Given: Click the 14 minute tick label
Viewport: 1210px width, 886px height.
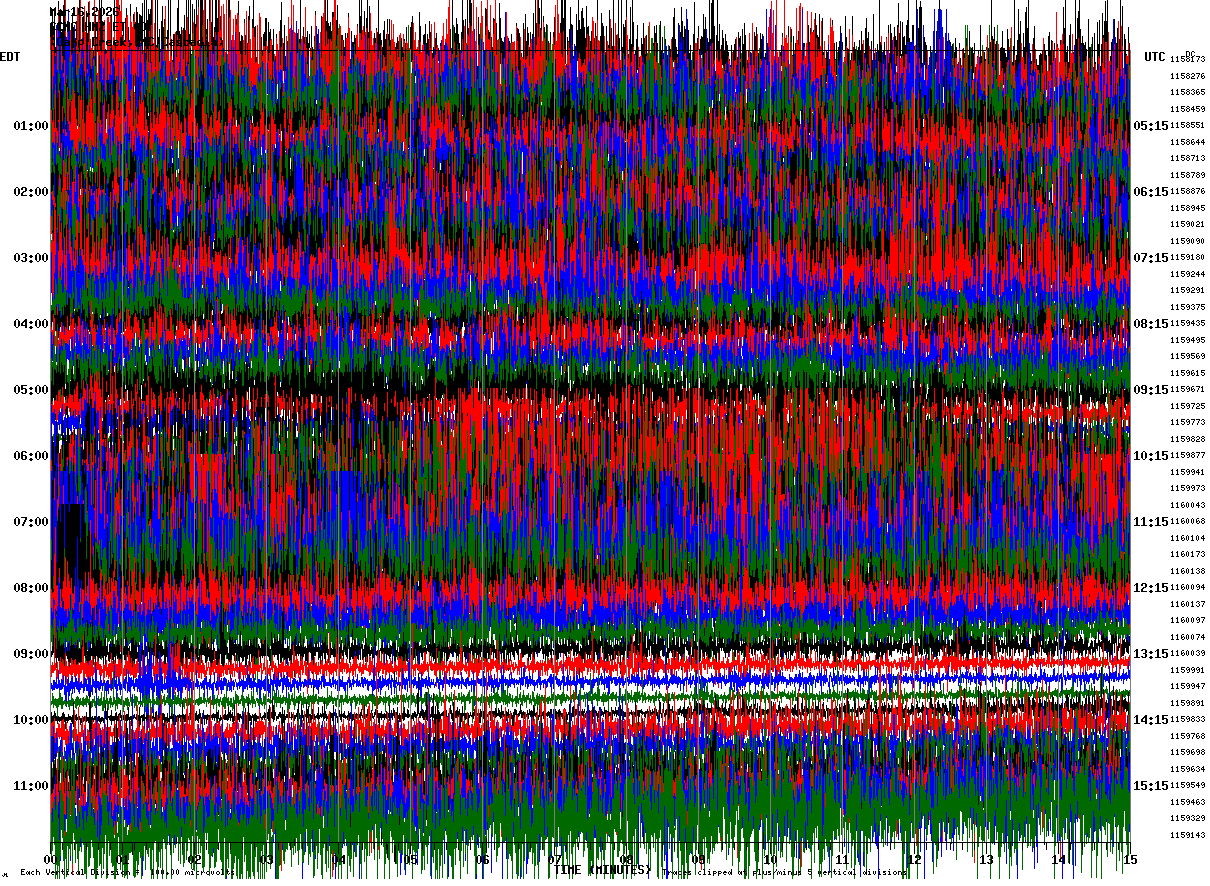Looking at the screenshot, I should point(1059,860).
